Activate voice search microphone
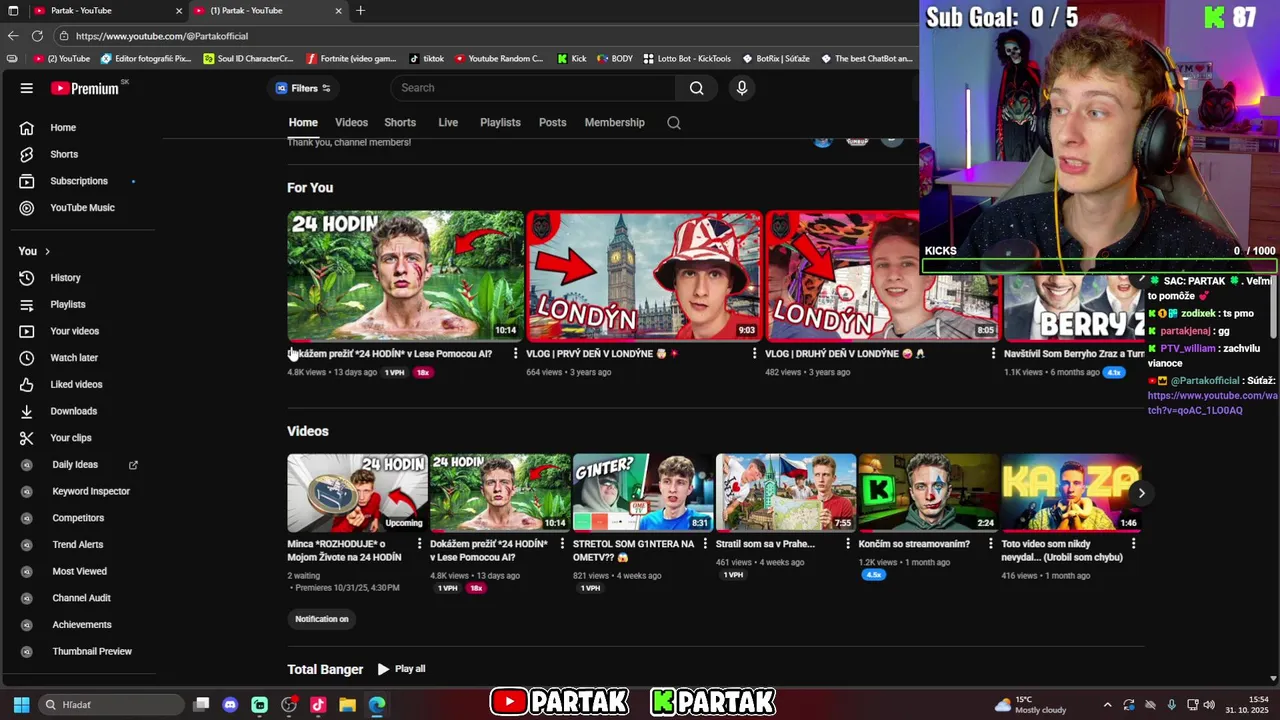The image size is (1280, 720). coord(741,88)
